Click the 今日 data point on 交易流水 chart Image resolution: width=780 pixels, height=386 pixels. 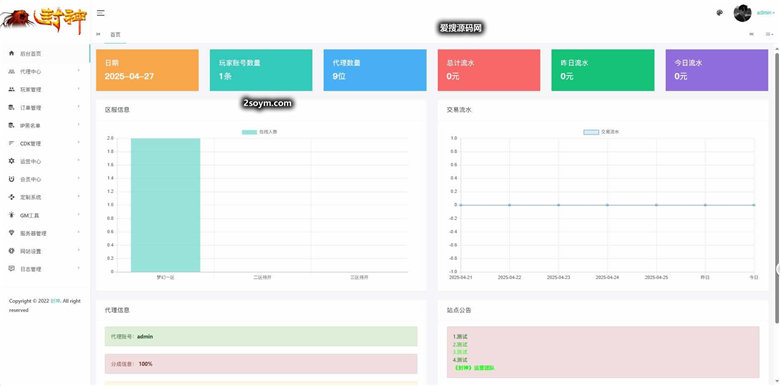click(754, 205)
